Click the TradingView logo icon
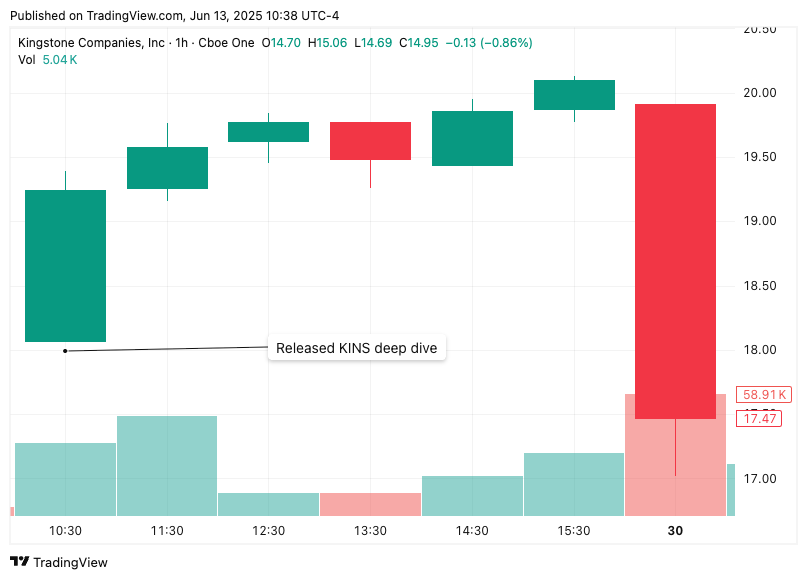 coord(19,561)
